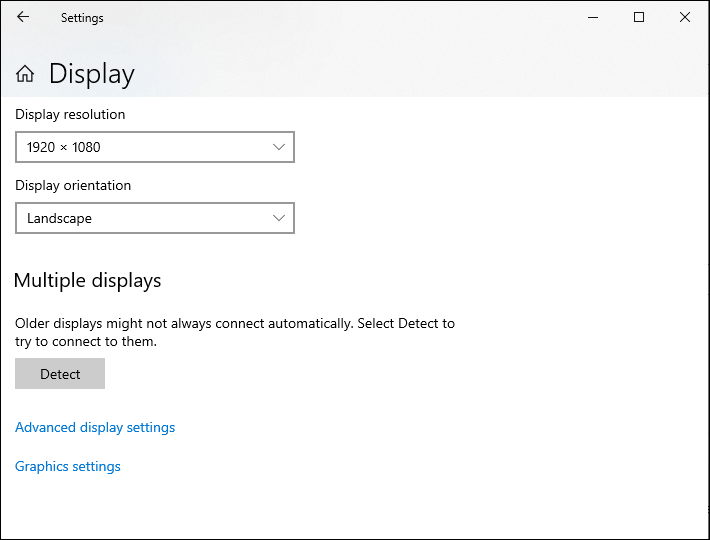The height and width of the screenshot is (540, 710).
Task: Minimize the Settings window
Action: [593, 17]
